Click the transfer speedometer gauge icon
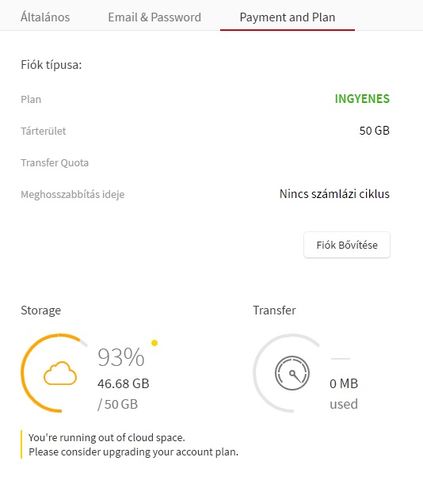This screenshot has height=480, width=423. tap(292, 373)
